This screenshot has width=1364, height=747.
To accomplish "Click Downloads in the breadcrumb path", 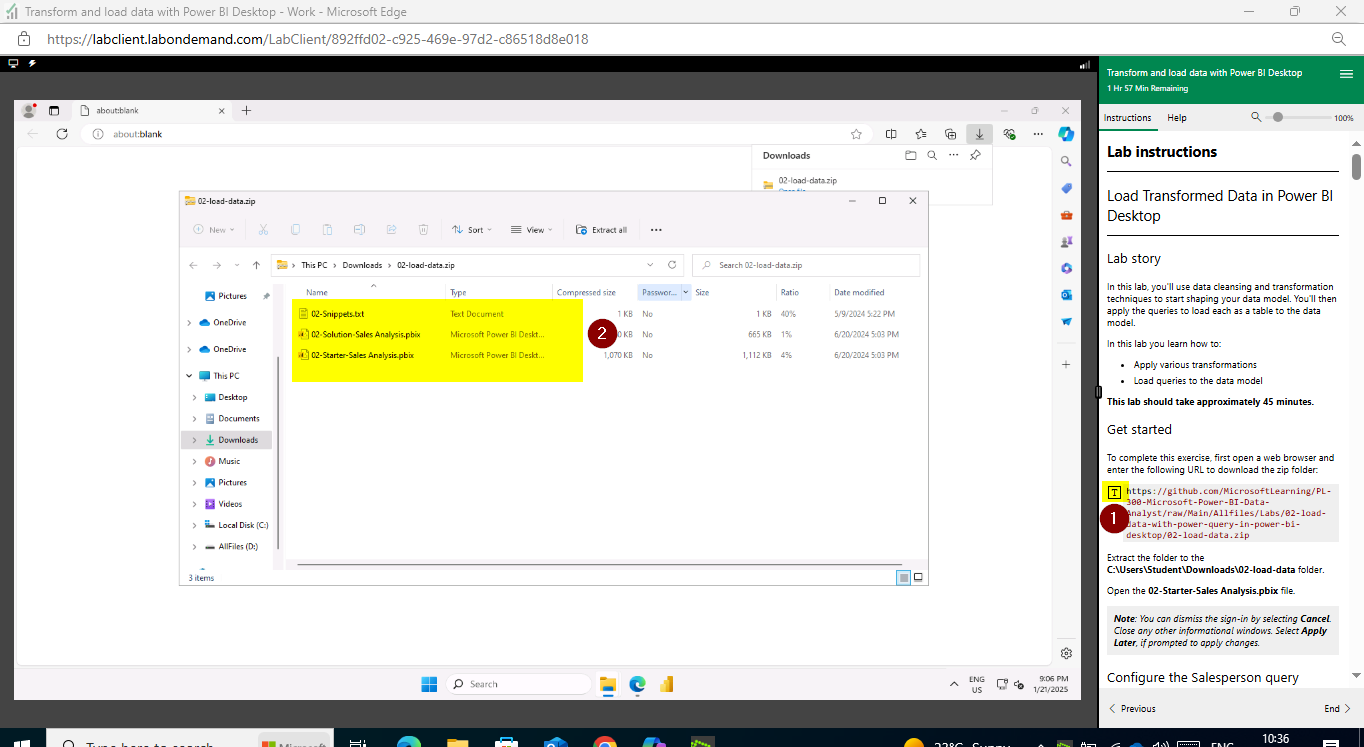I will [362, 265].
